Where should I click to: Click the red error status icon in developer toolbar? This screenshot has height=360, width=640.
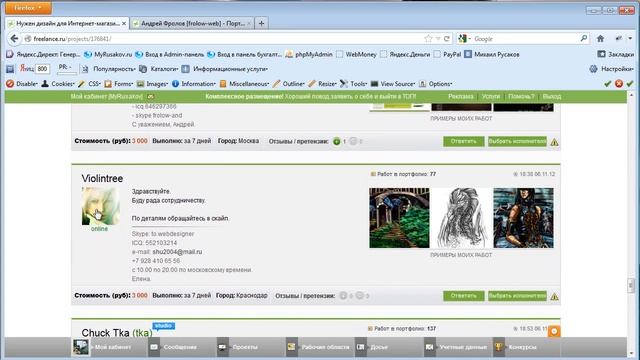(619, 84)
